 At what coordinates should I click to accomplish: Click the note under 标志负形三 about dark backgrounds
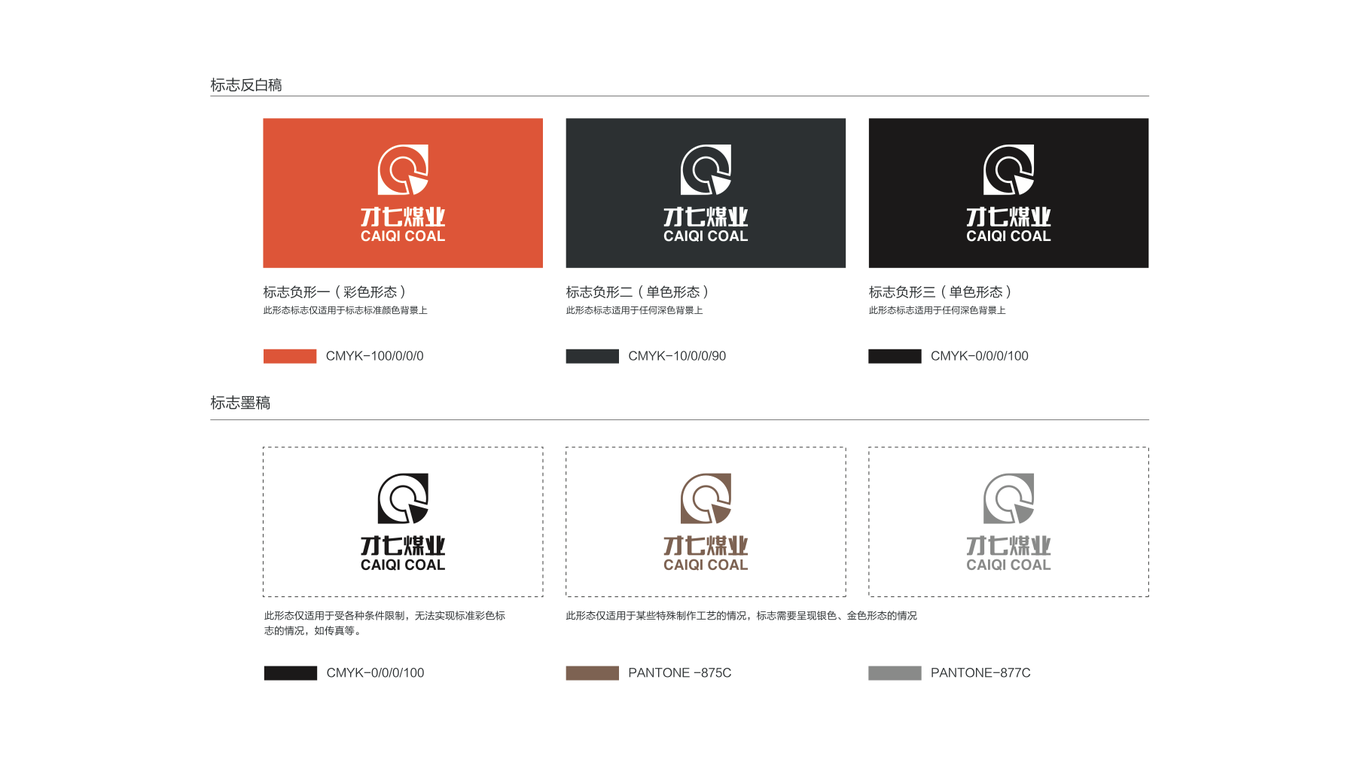click(937, 311)
